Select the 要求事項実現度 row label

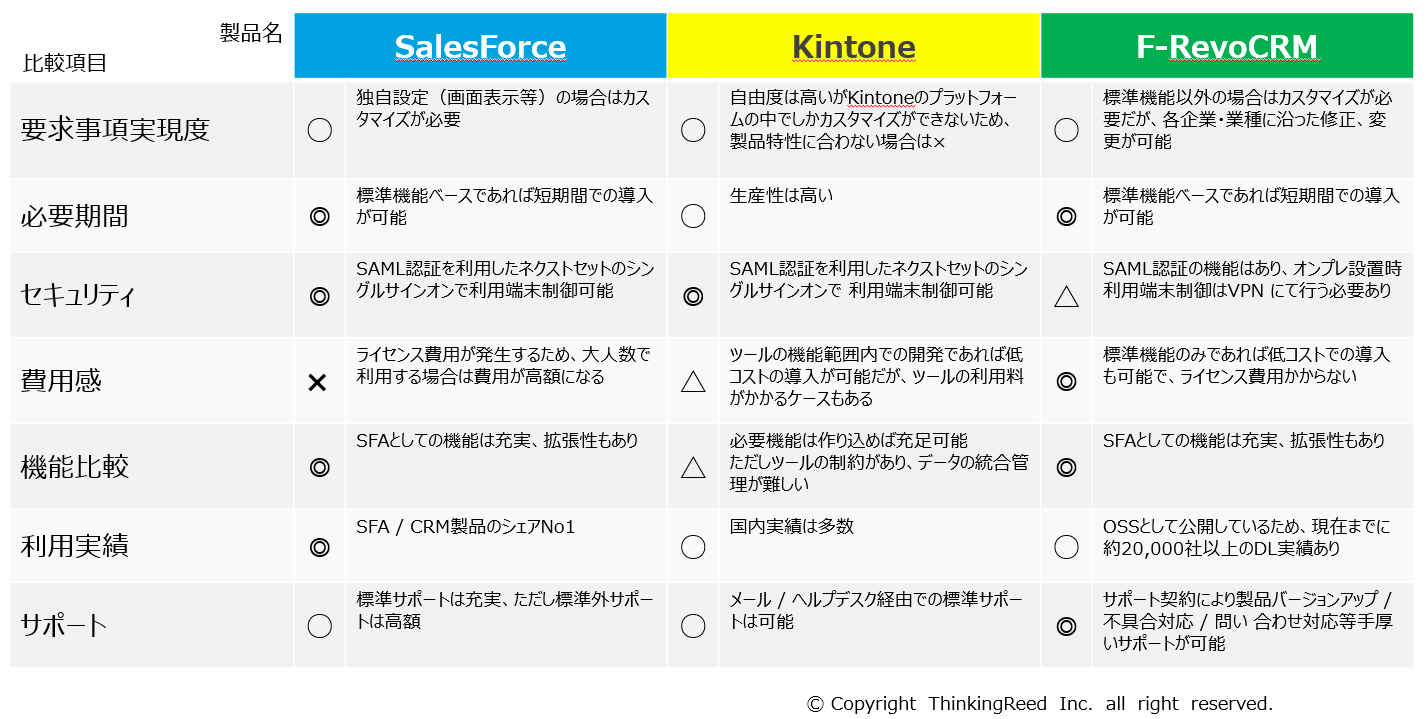coord(115,130)
